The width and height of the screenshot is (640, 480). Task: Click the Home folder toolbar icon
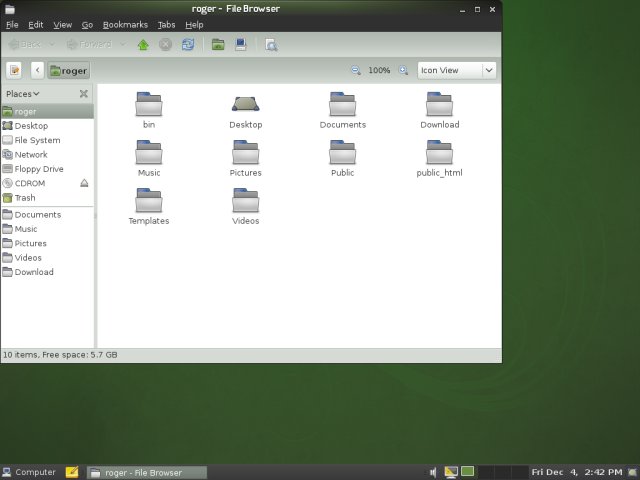tap(217, 44)
